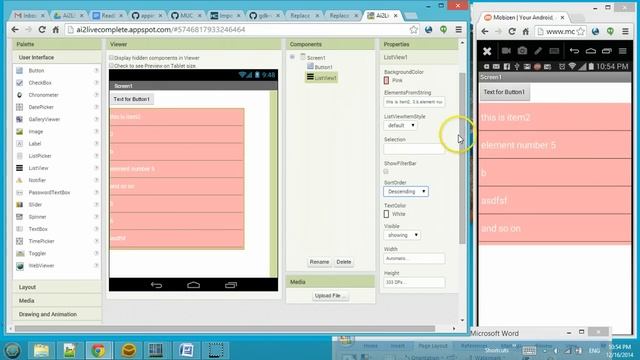Close the Mobizen toolbar with X icon
Viewport: 640px width, 360px height.
(x=487, y=51)
